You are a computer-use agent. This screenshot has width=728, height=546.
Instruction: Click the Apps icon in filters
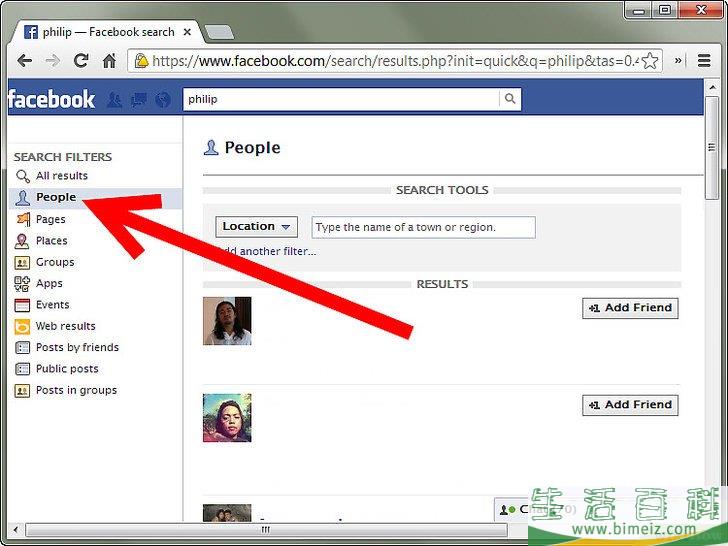click(x=22, y=283)
